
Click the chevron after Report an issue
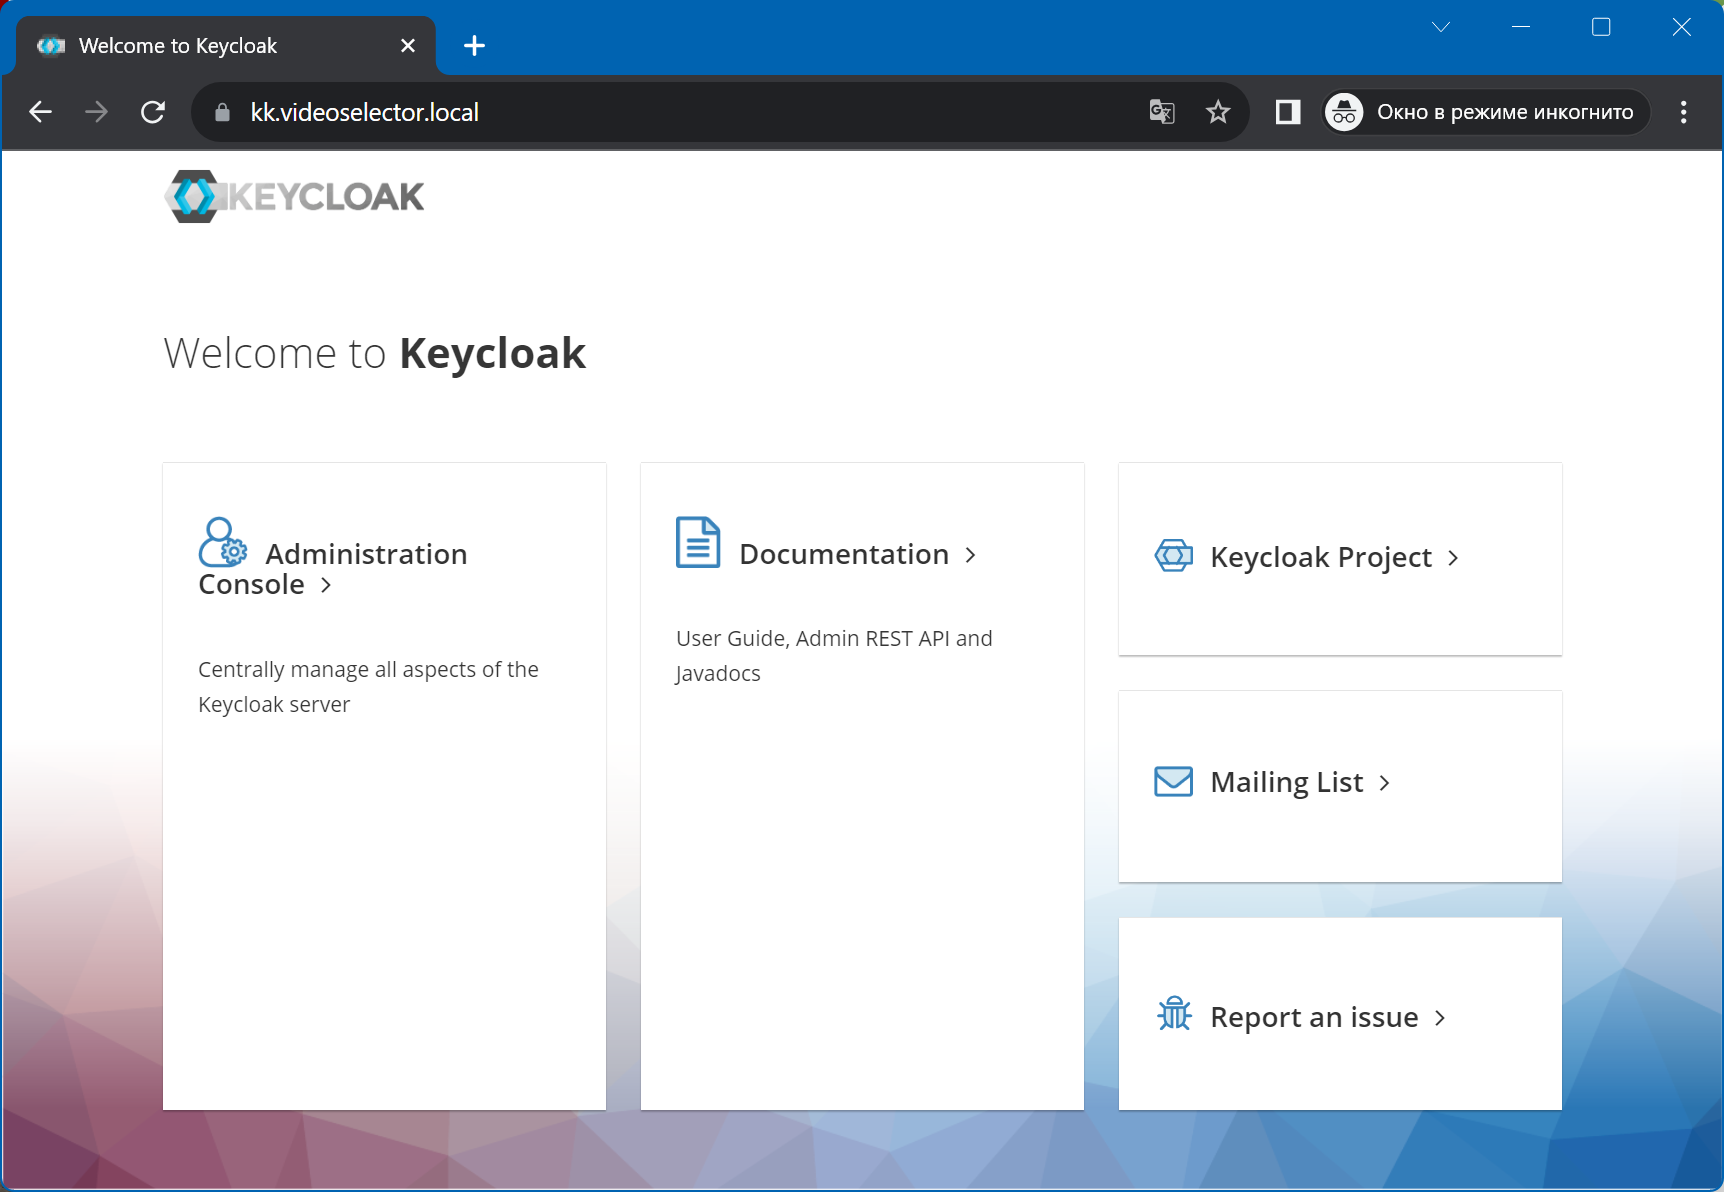click(x=1440, y=1018)
